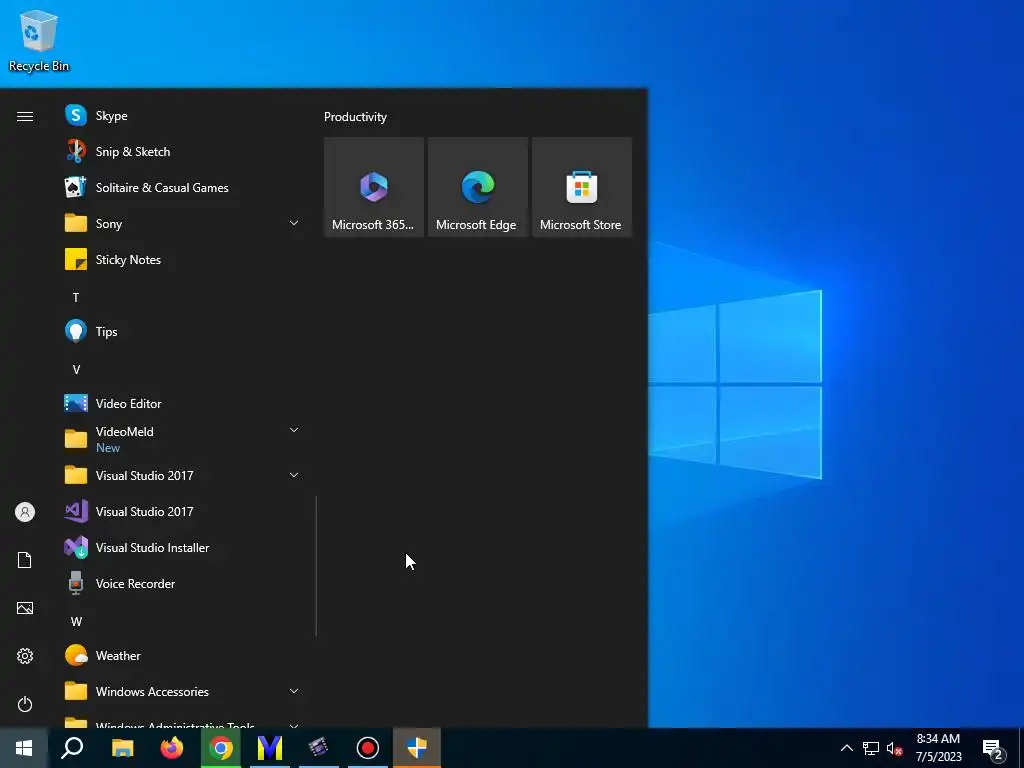The width and height of the screenshot is (1024, 768).
Task: Click the Windows Start button
Action: point(24,748)
